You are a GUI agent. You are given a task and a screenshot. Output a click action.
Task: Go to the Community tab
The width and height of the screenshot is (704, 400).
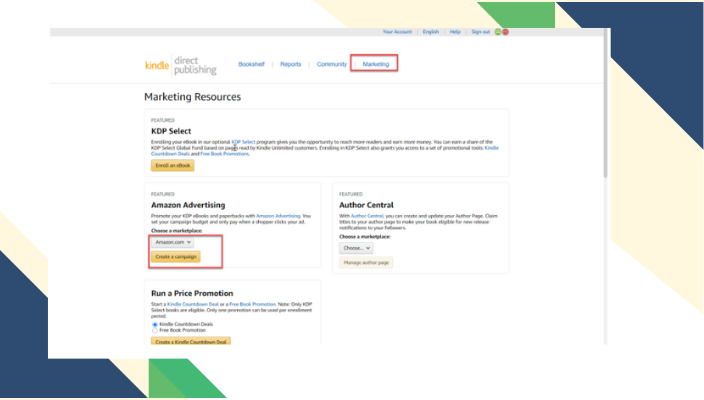(332, 64)
